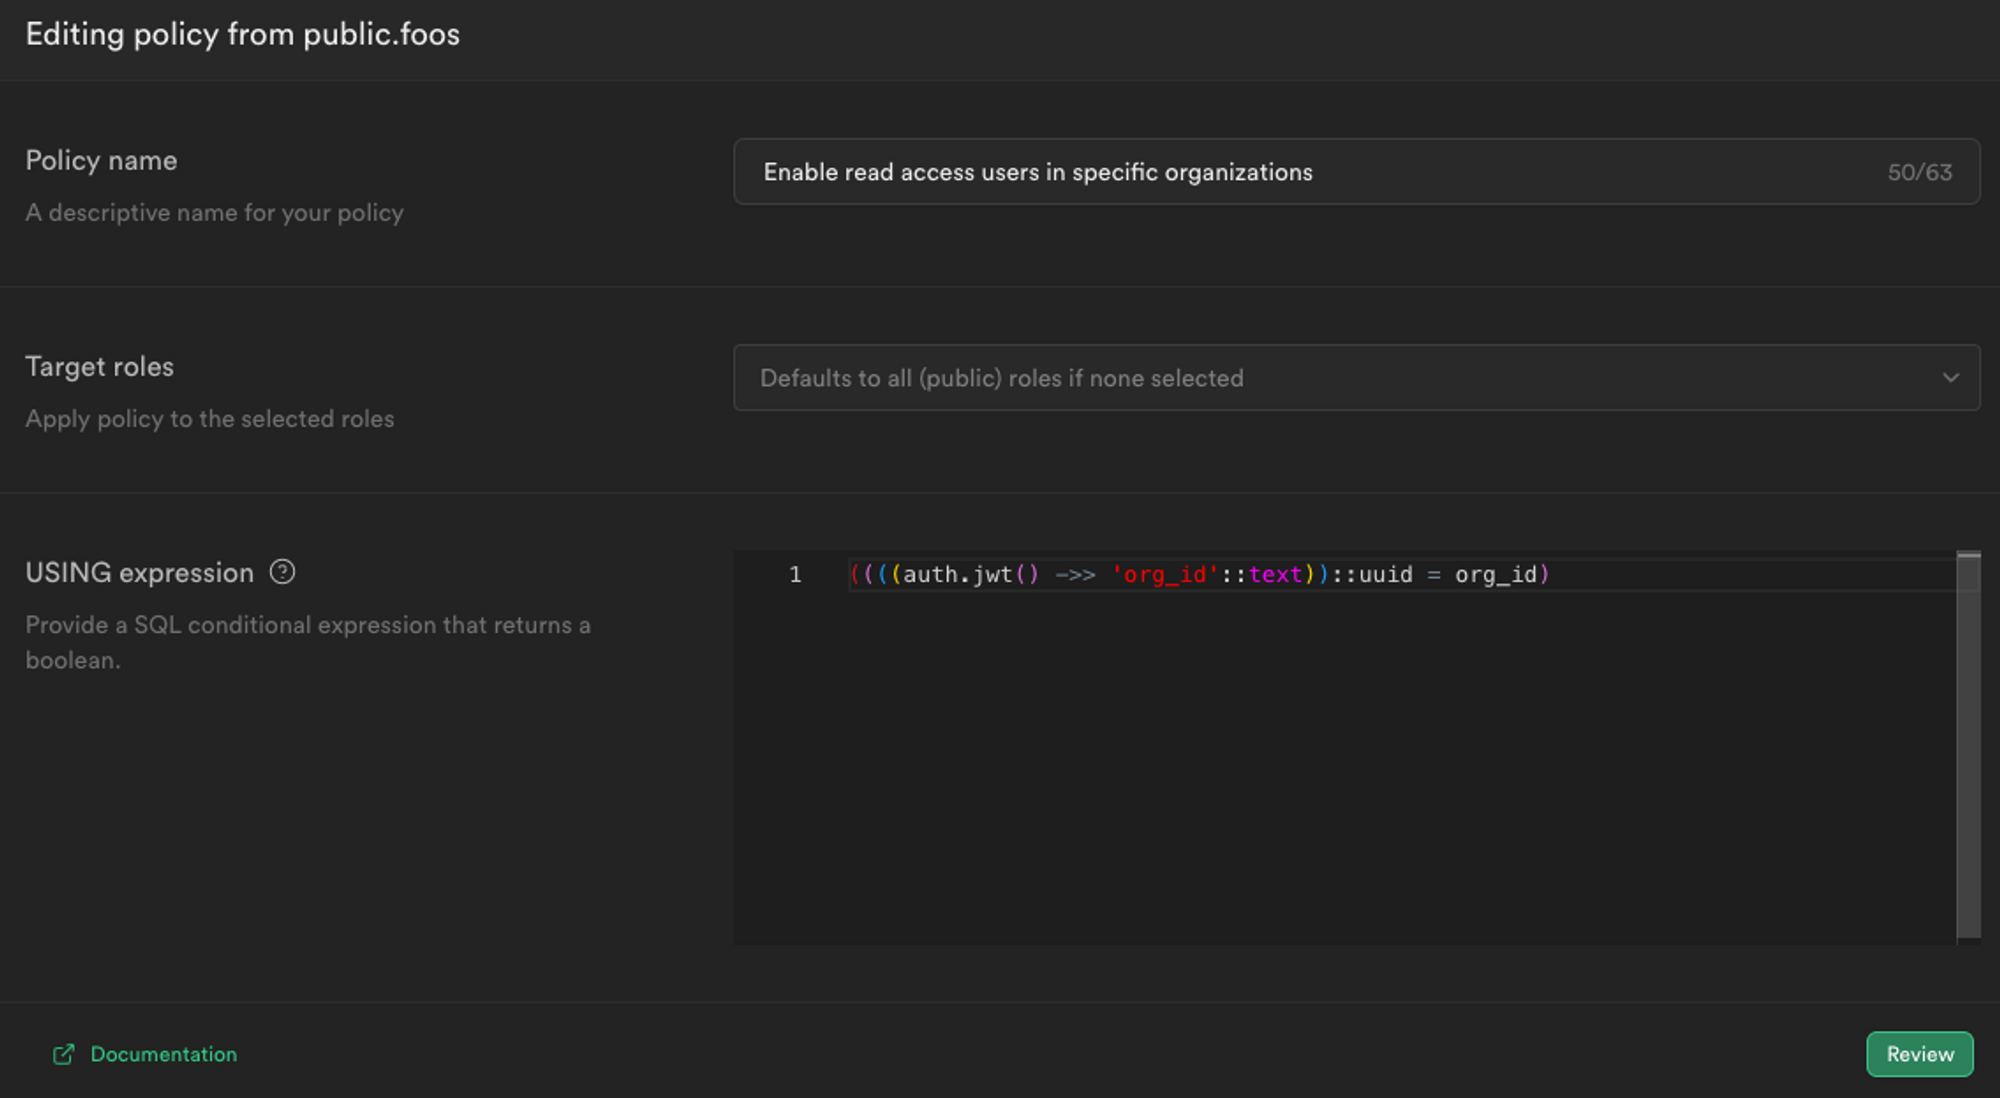Click the Policy name input field
This screenshot has height=1098, width=2000.
click(x=1356, y=172)
